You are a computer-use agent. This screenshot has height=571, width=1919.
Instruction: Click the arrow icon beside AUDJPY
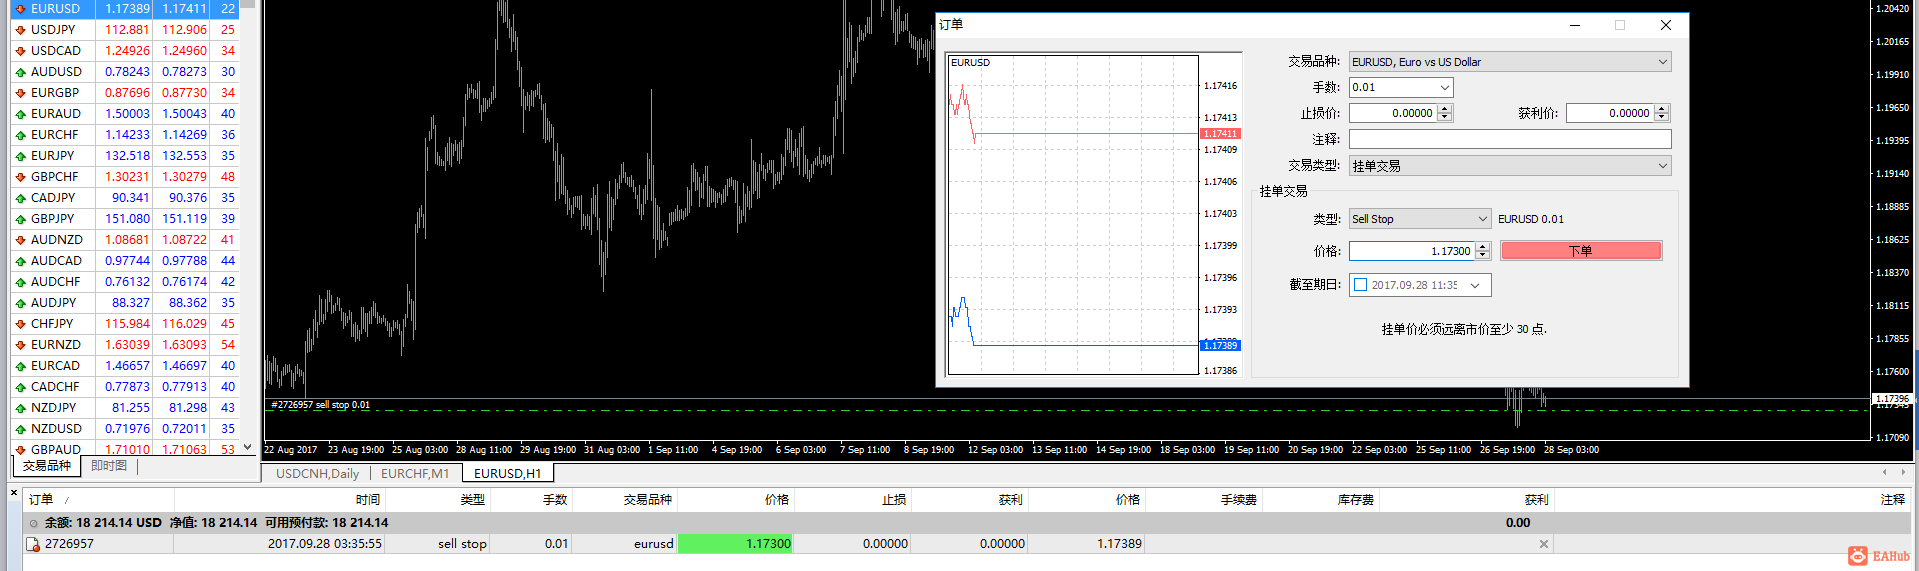(20, 303)
